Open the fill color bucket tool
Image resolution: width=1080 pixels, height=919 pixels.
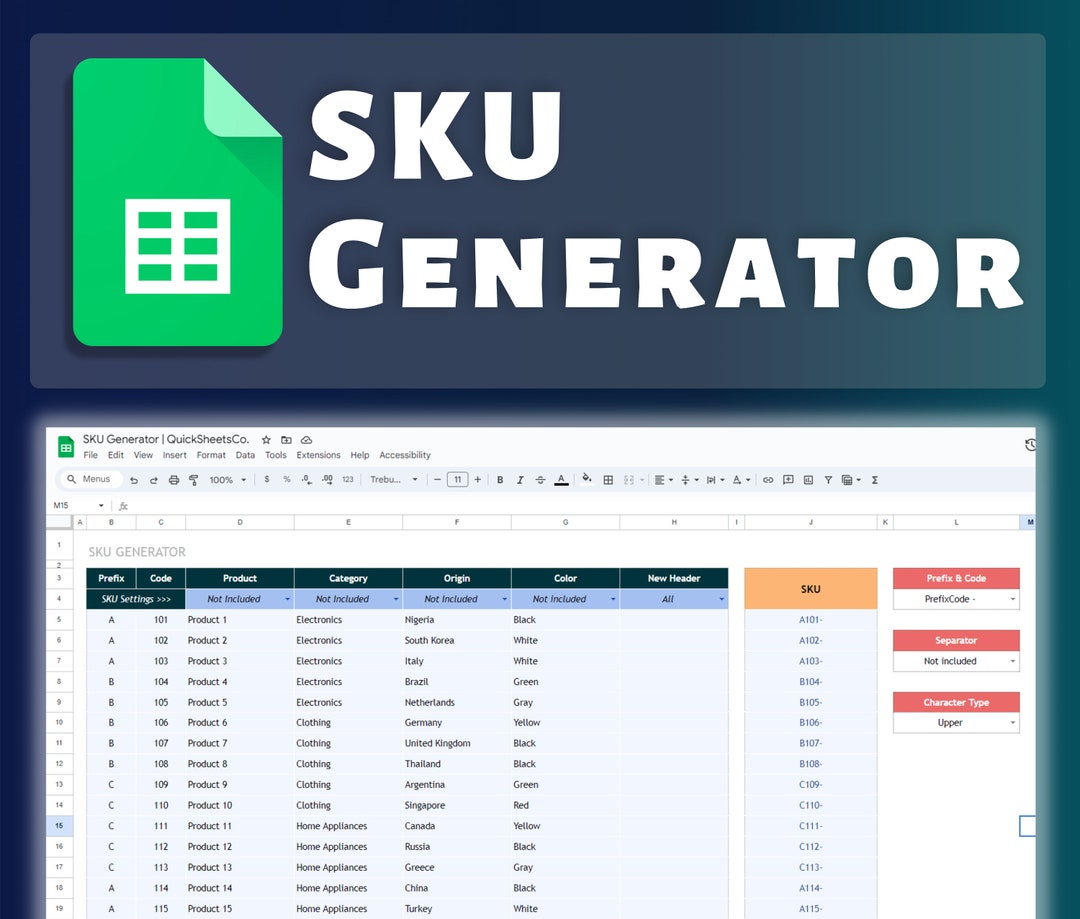(x=585, y=480)
